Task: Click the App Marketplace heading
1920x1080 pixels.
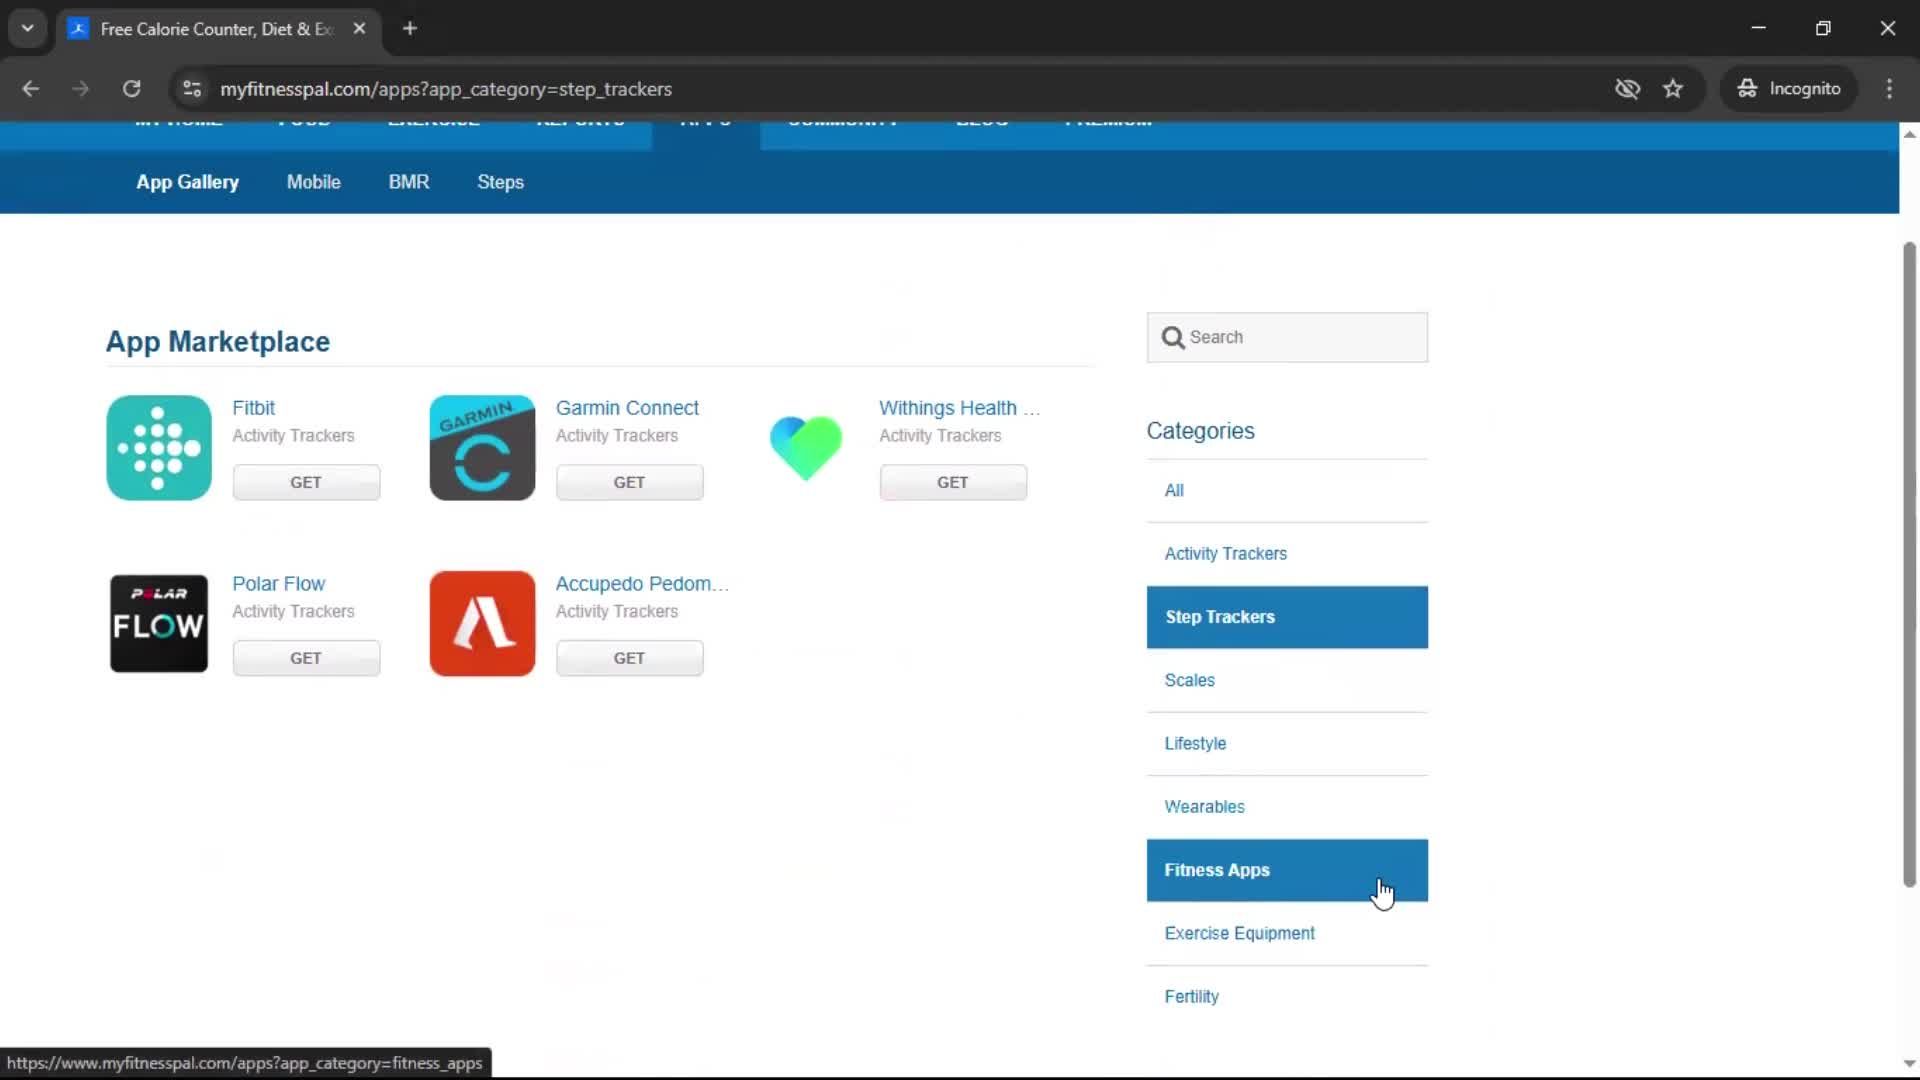Action: [218, 342]
